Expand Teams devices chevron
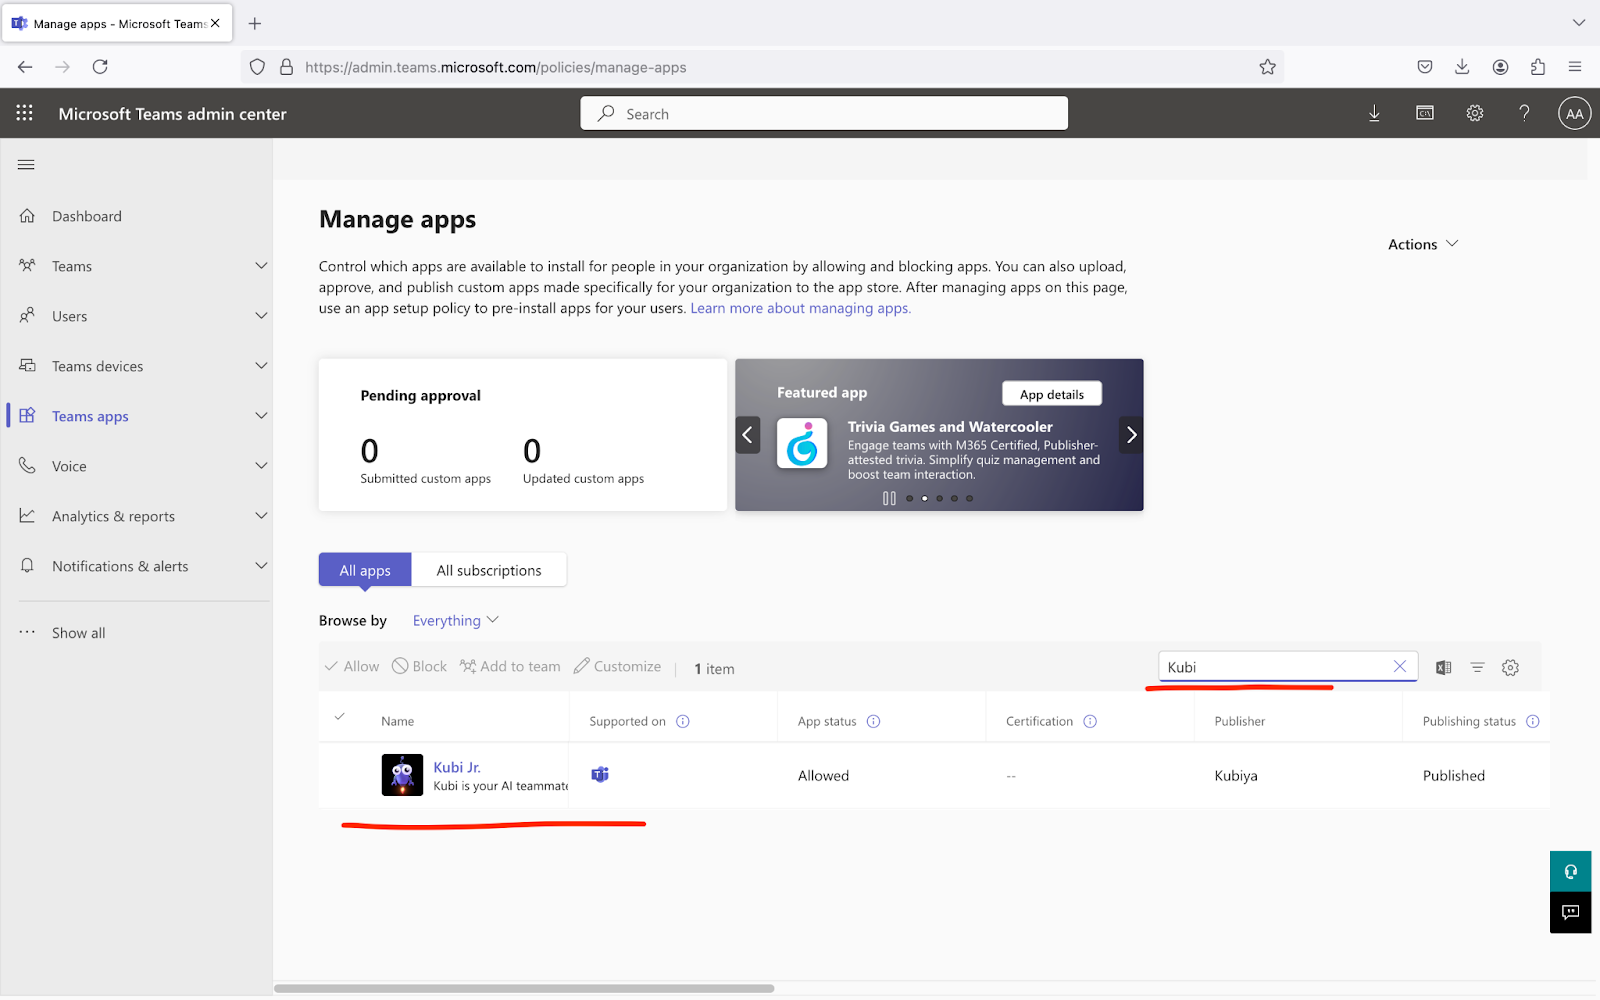The width and height of the screenshot is (1600, 1000). pyautogui.click(x=261, y=366)
